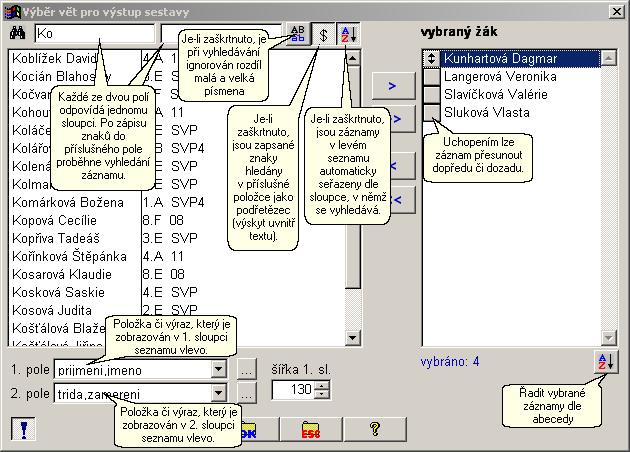
Task: Click the "8.F 08" cell of Kopová Cecílie
Action: (163, 220)
